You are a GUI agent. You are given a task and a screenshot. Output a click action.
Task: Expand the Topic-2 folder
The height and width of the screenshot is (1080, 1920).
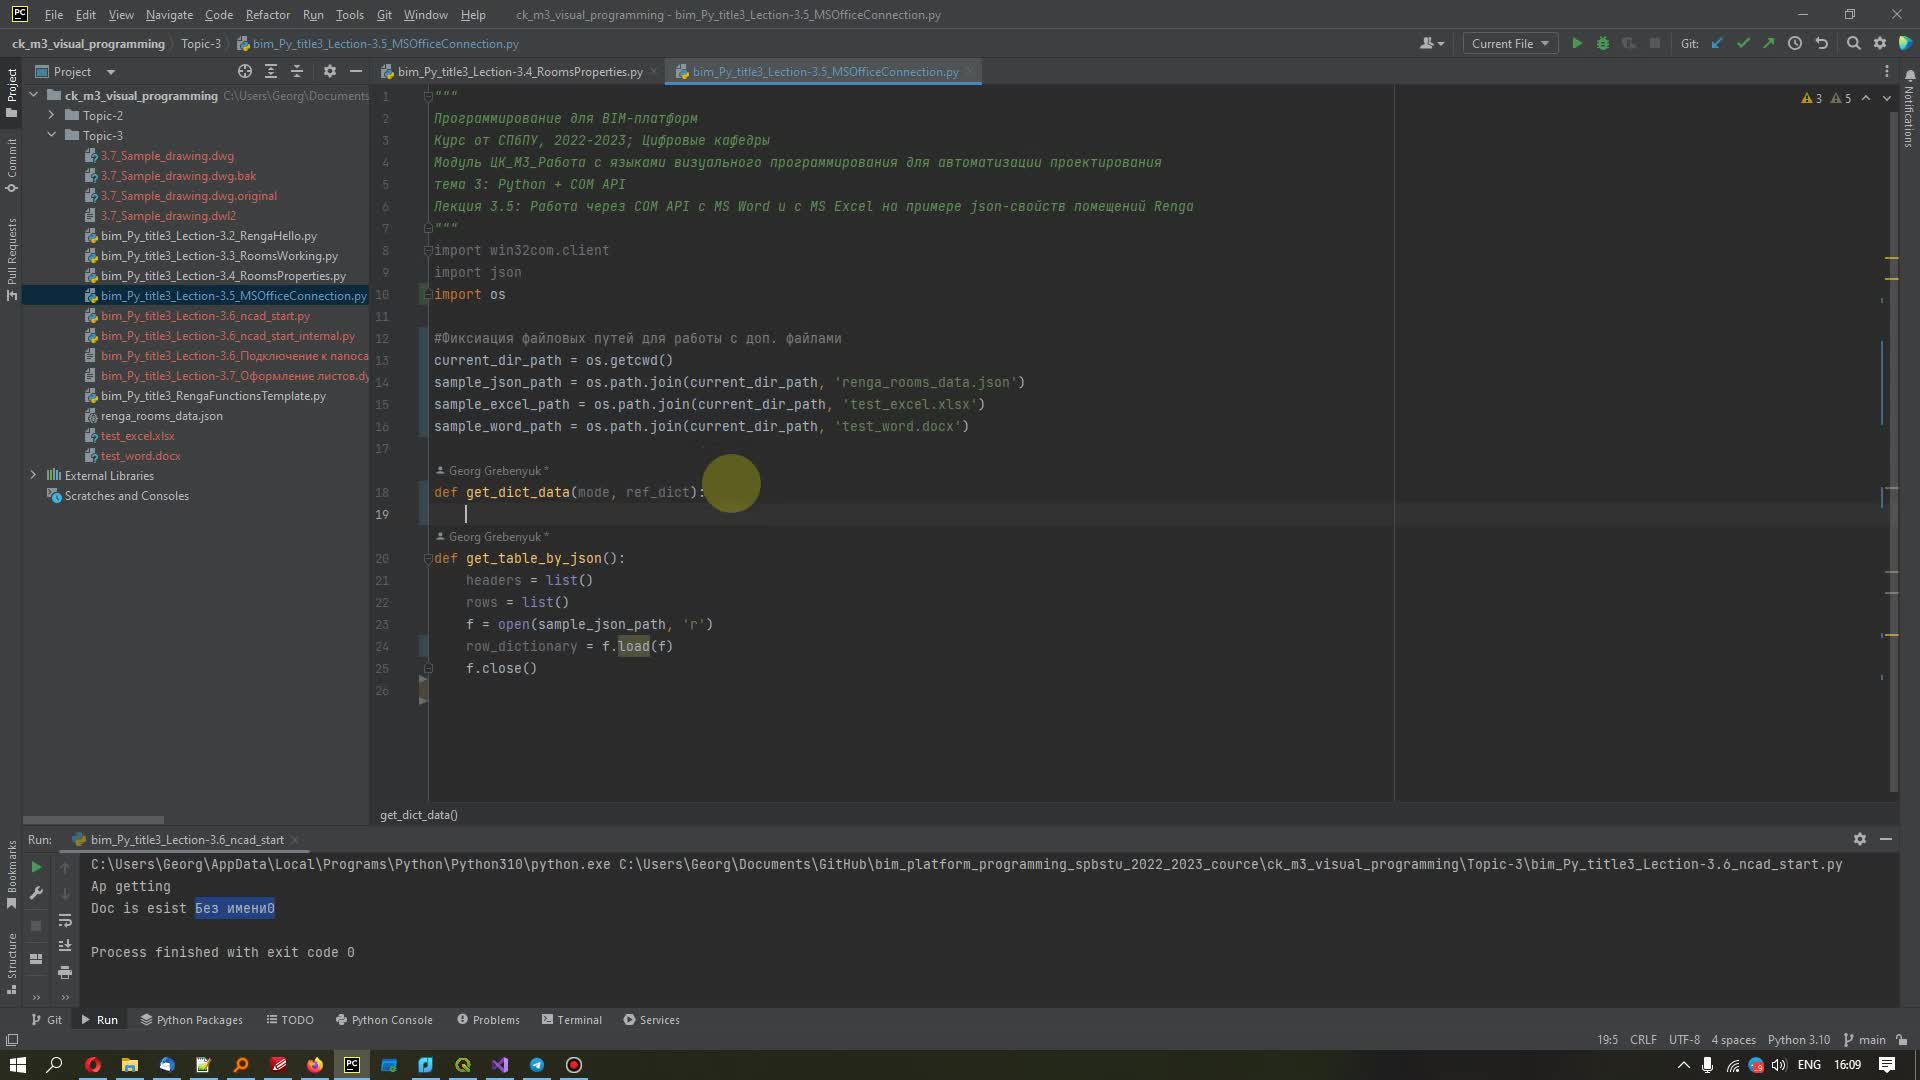(x=51, y=115)
